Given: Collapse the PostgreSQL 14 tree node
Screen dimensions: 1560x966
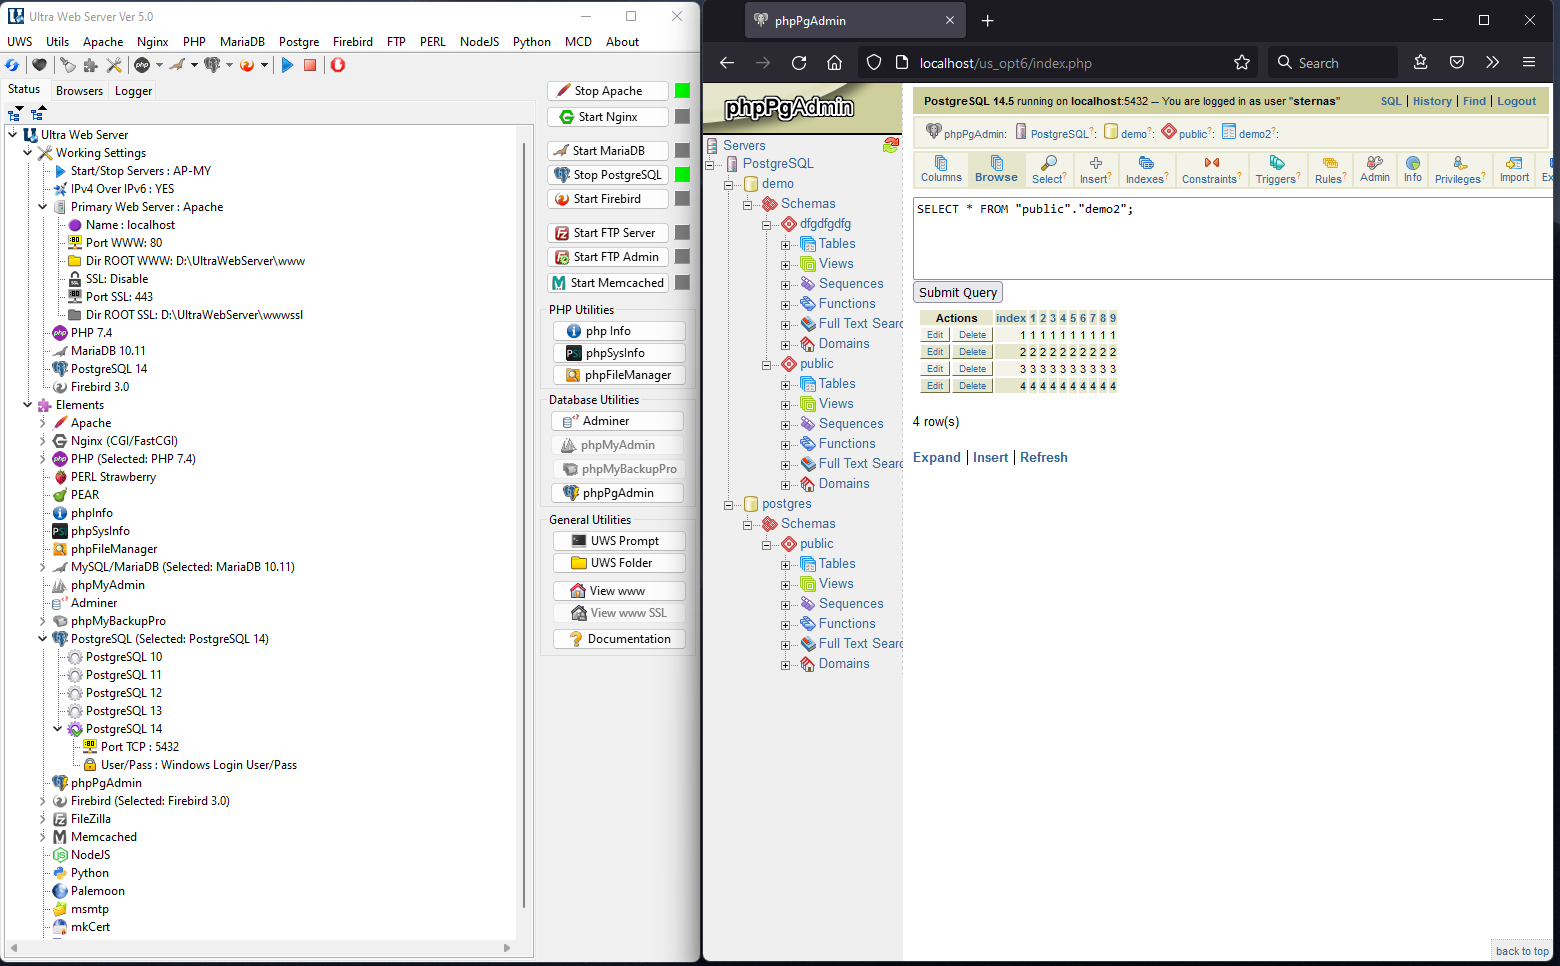Looking at the screenshot, I should 57,728.
